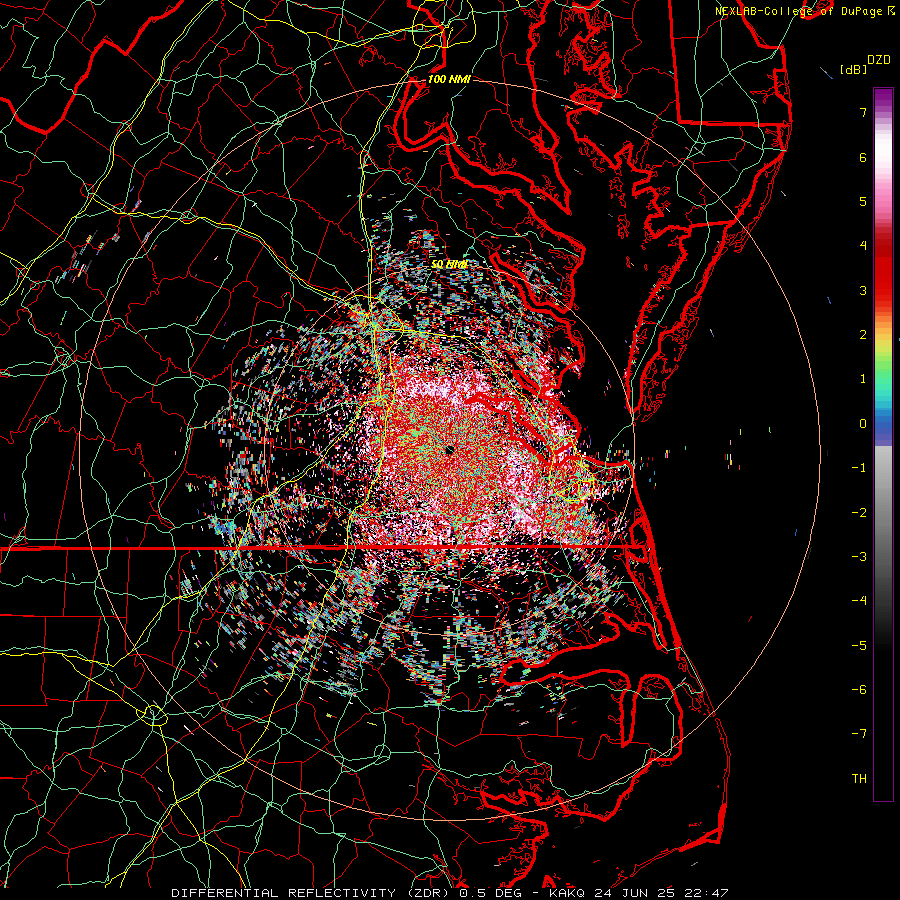Viewport: 900px width, 900px height.
Task: Click the 0 value on the color scale
Action: [x=863, y=424]
